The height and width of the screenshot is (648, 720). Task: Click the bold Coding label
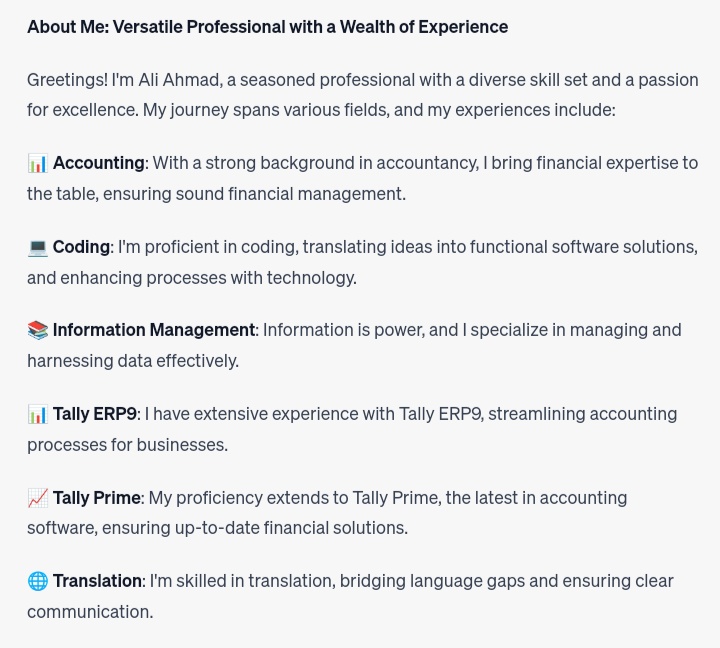coord(81,247)
